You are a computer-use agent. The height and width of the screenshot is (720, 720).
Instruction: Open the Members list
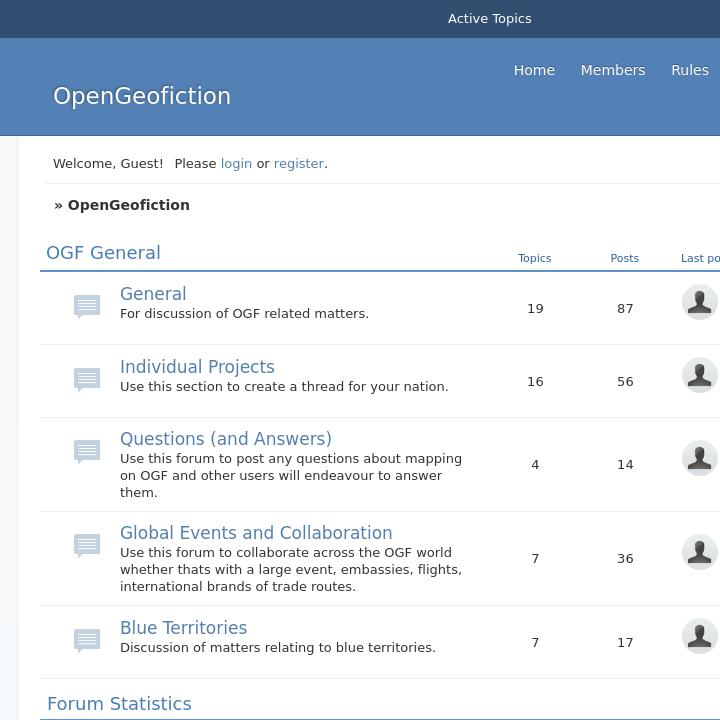click(612, 70)
